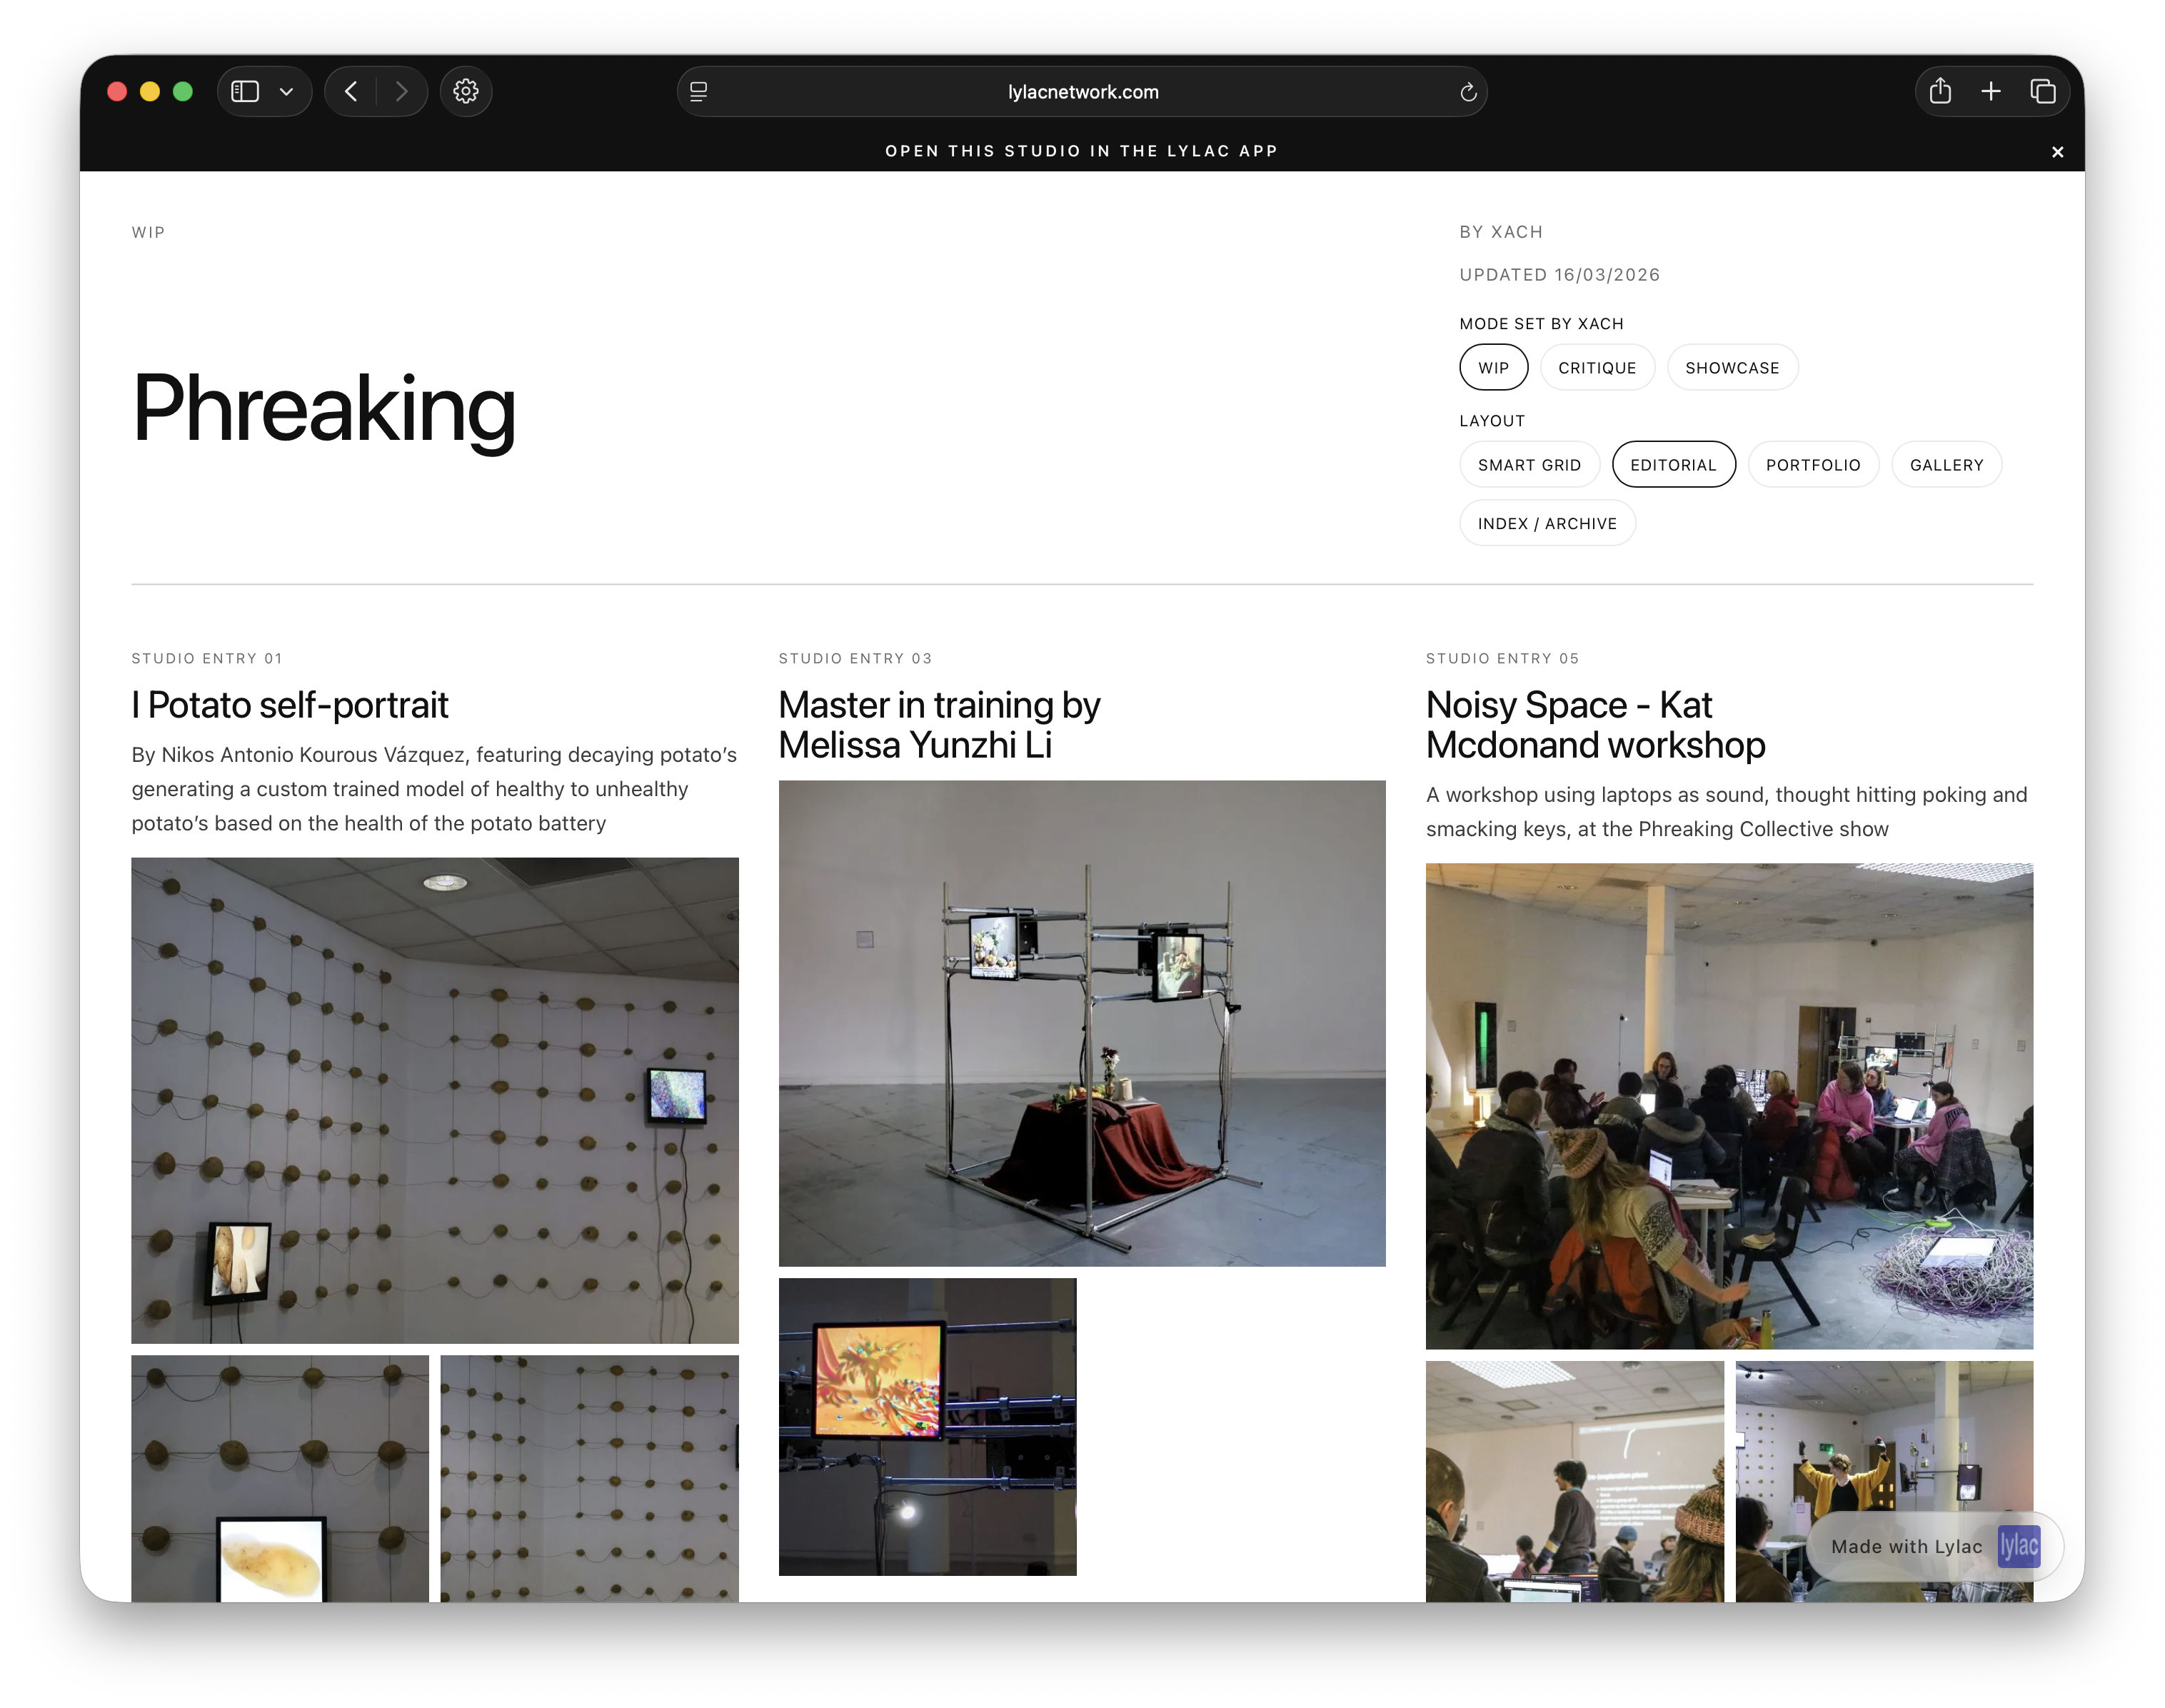Switch to SHOWCASE mode
Image resolution: width=2165 pixels, height=1708 pixels.
click(x=1732, y=367)
